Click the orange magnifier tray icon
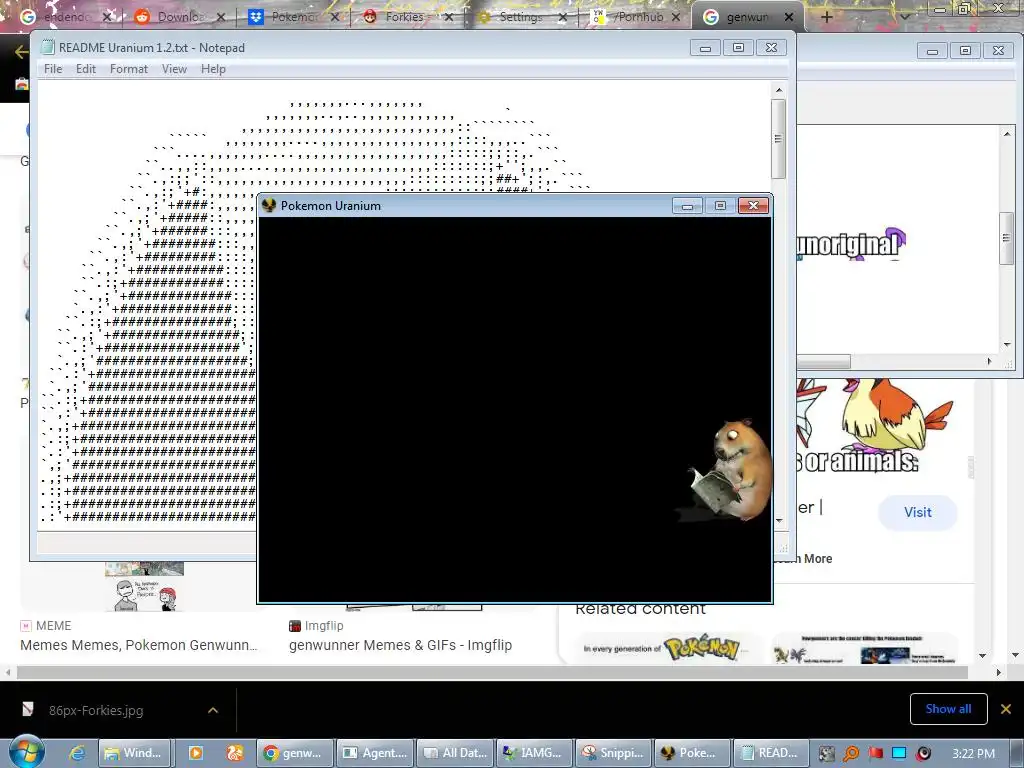Viewport: 1024px width, 768px height. click(851, 754)
